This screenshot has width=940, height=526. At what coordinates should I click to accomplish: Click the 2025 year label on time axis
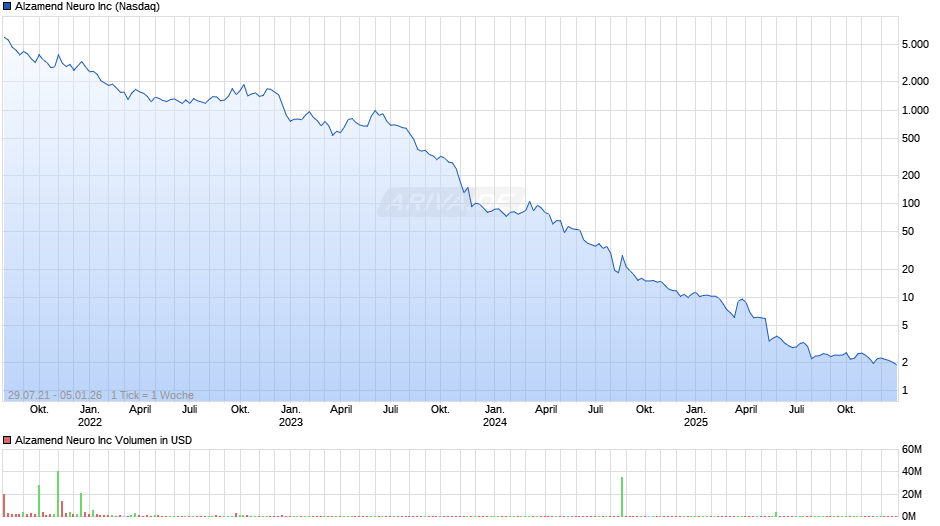click(695, 422)
